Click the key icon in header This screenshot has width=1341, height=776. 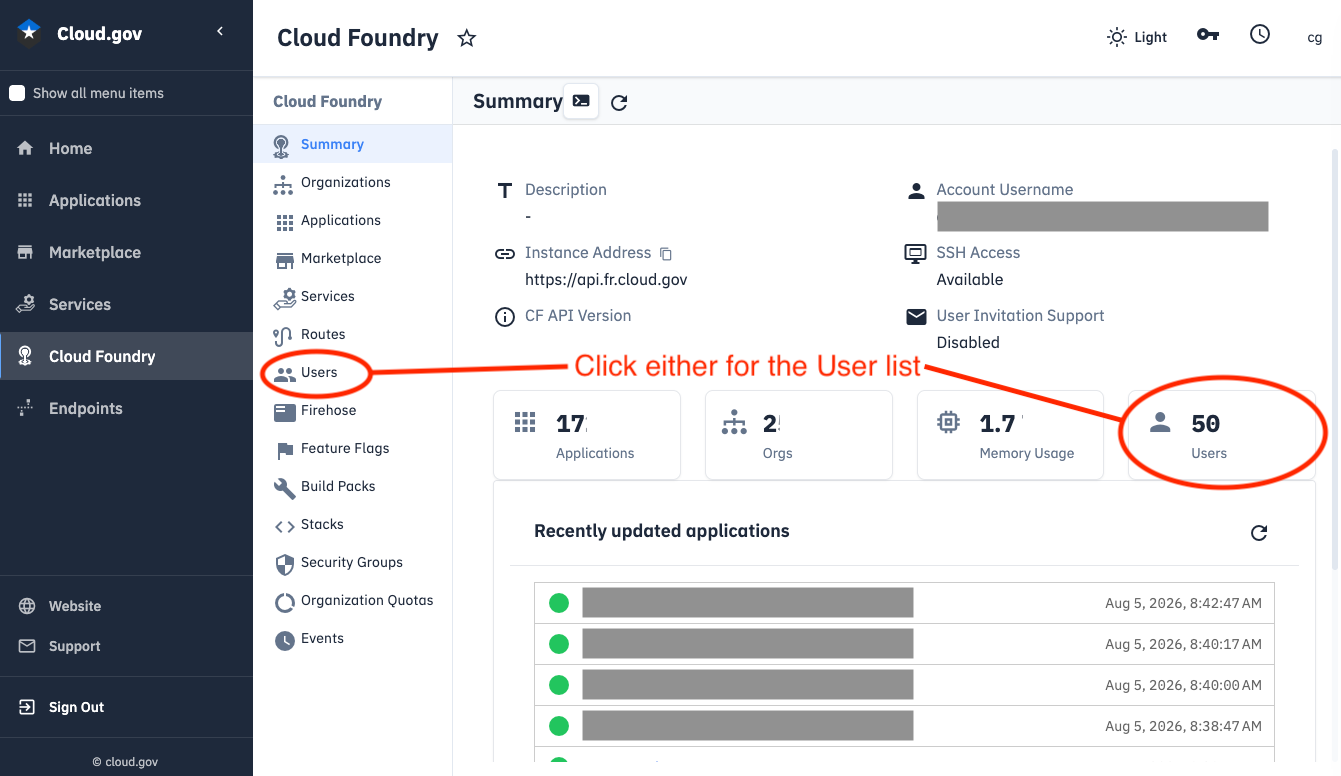click(x=1208, y=35)
